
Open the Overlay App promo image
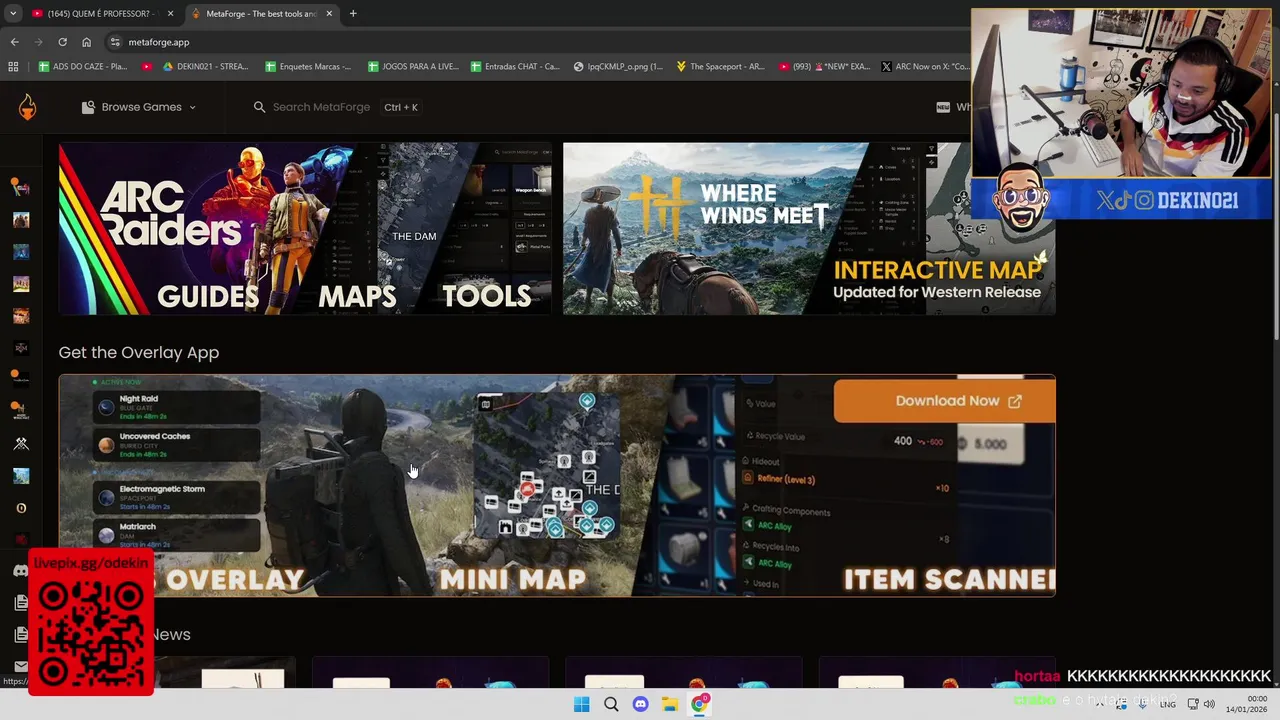[x=557, y=486]
